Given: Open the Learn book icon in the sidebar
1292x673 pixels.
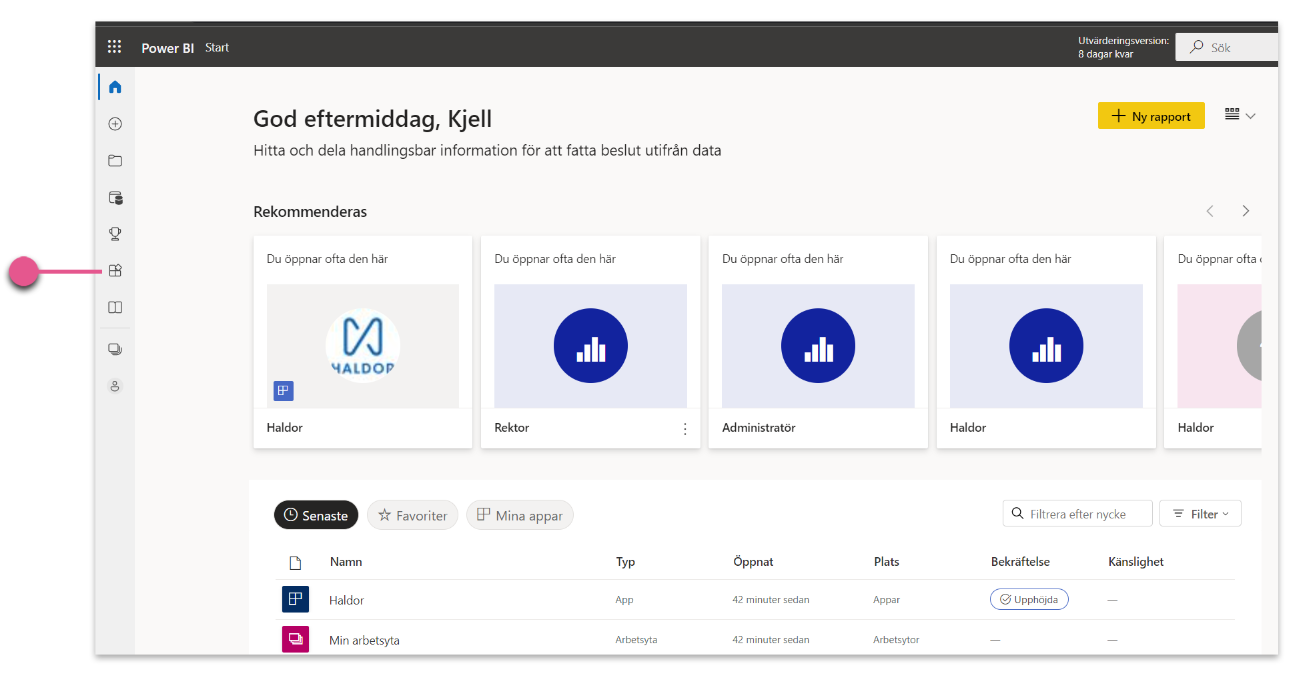Looking at the screenshot, I should point(115,308).
